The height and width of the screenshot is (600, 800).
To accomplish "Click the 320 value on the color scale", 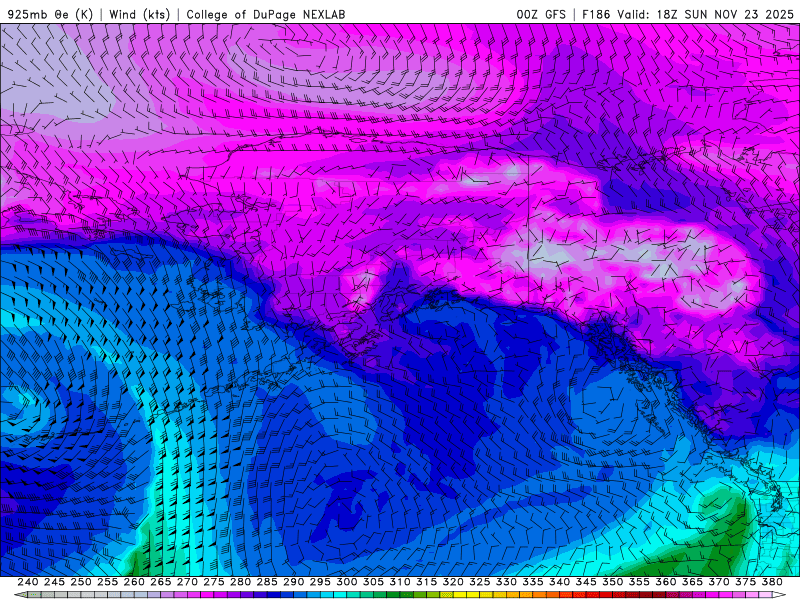I will pos(453,582).
